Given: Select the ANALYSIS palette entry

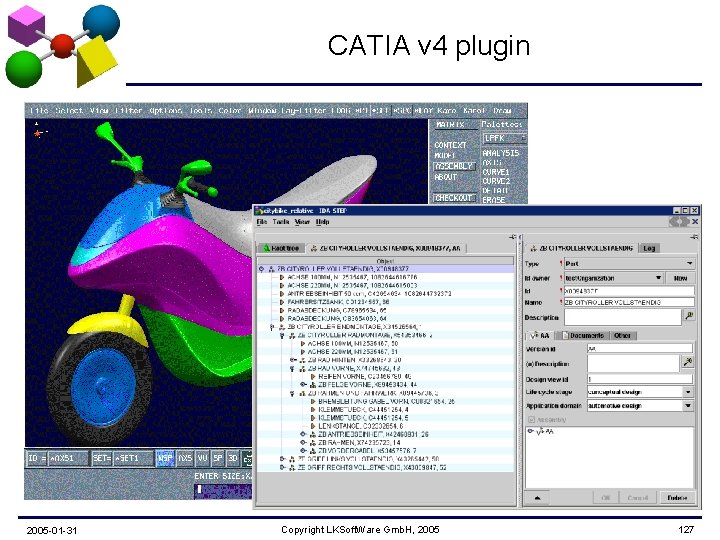Looking at the screenshot, I should 501,153.
